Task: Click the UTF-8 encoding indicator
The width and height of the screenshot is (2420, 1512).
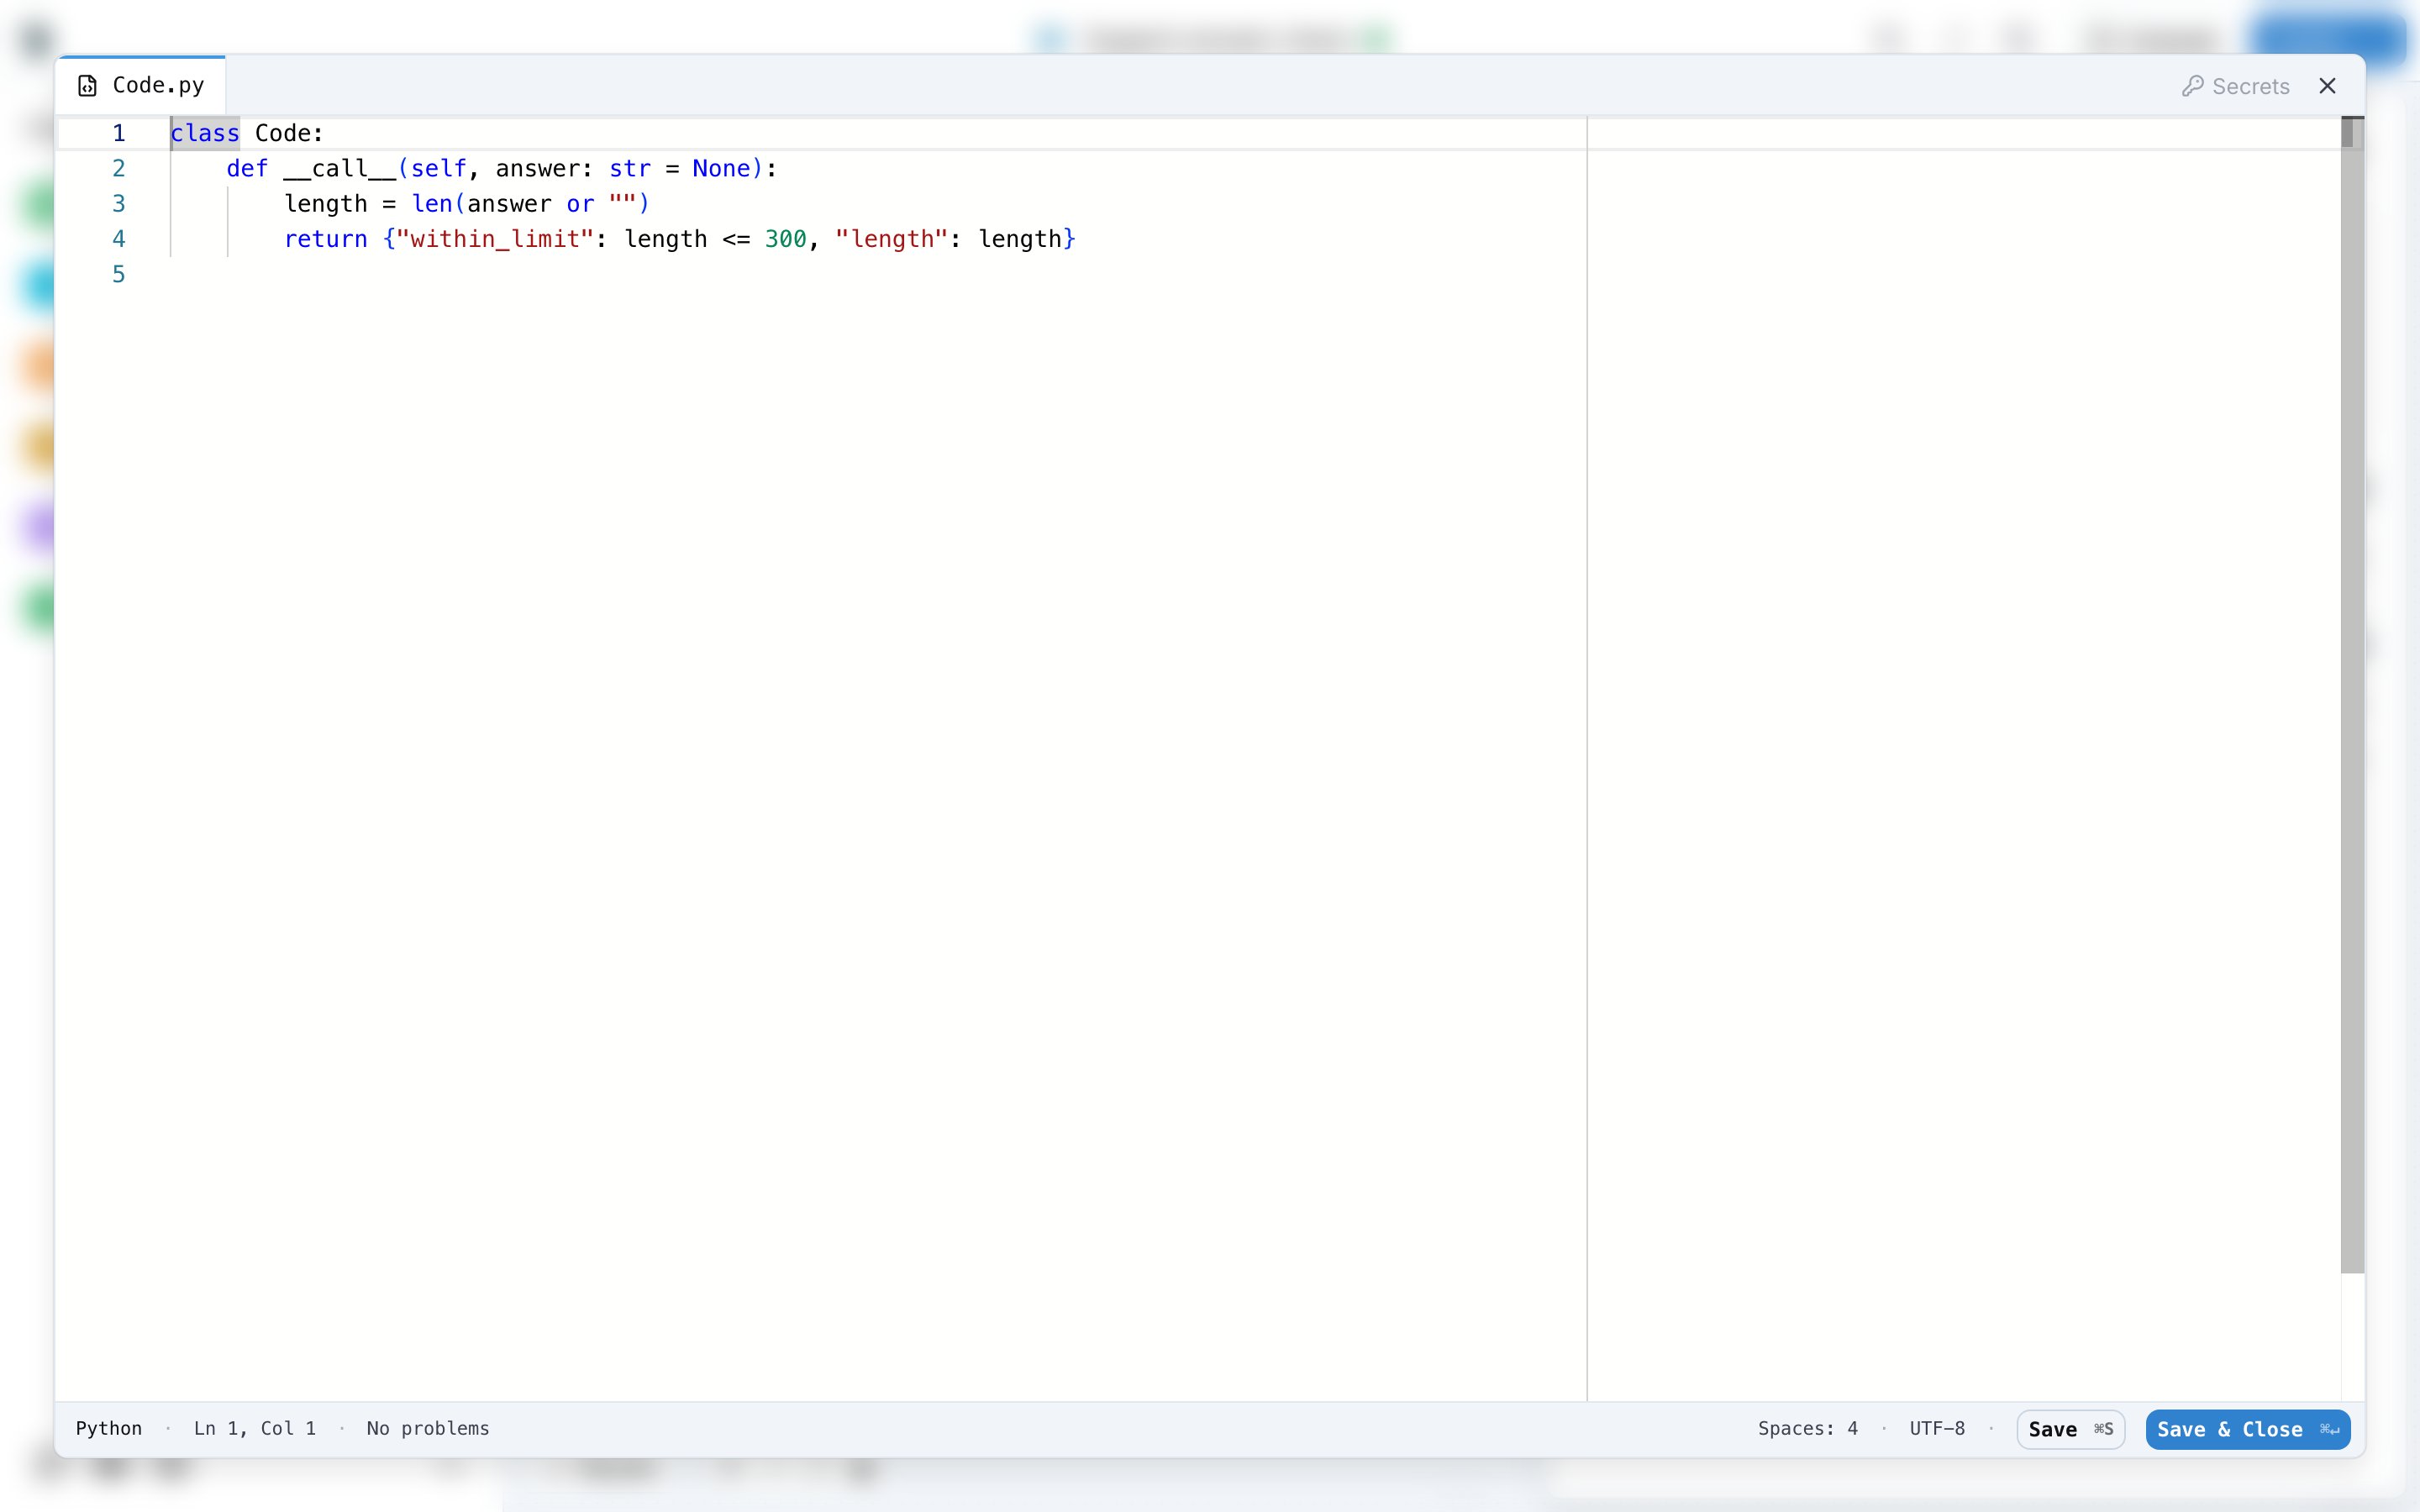Action: [x=1937, y=1428]
